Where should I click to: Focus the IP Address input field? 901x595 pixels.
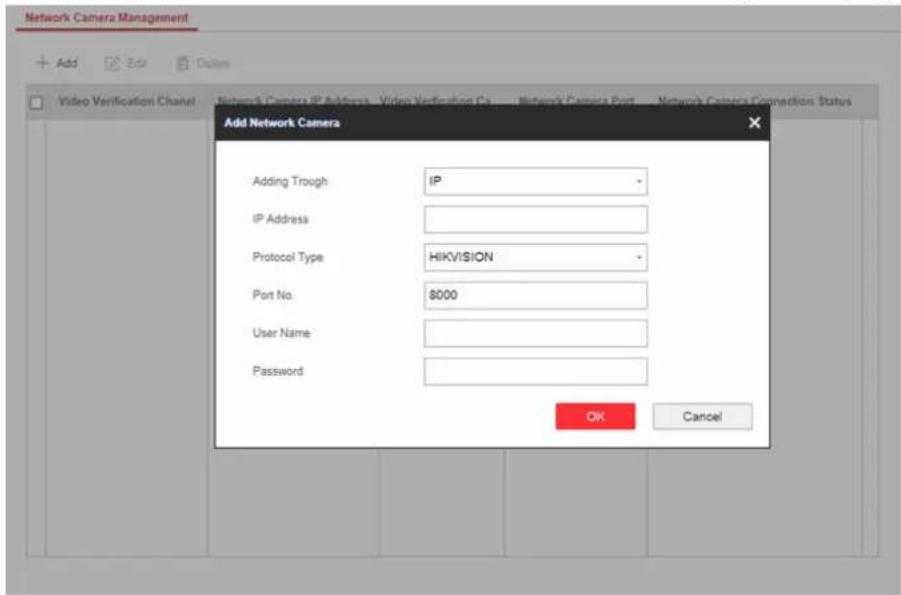point(536,219)
